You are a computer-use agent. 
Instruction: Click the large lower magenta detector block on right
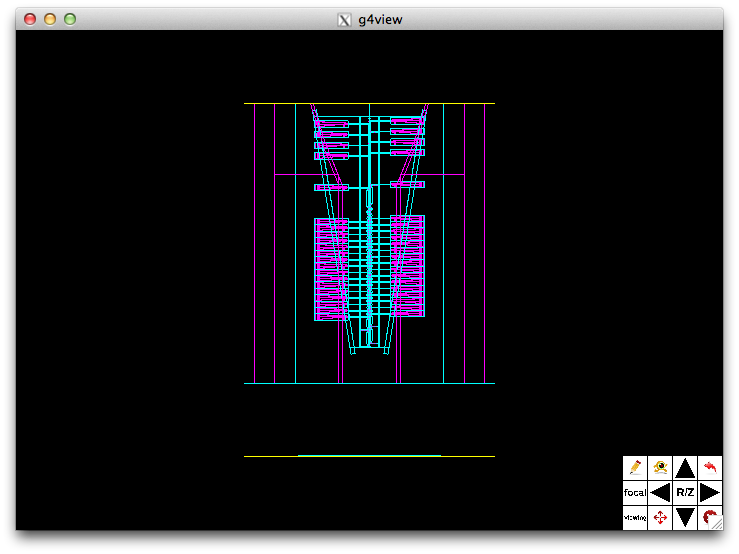tap(408, 267)
